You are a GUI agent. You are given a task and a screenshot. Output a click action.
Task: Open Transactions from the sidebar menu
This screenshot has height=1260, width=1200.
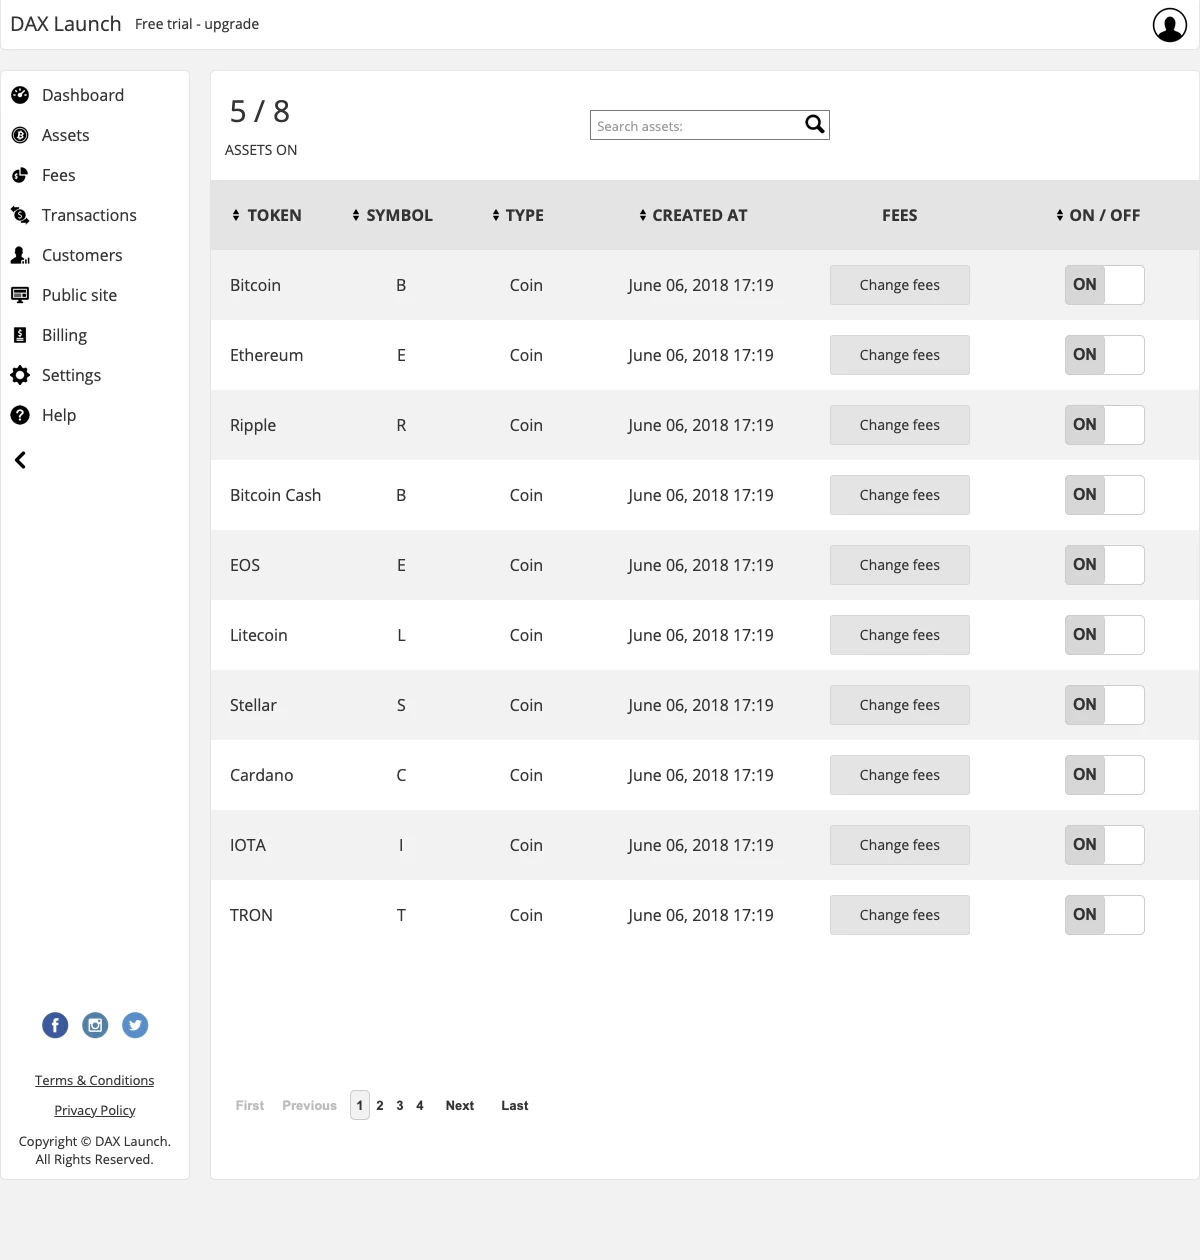click(x=89, y=215)
